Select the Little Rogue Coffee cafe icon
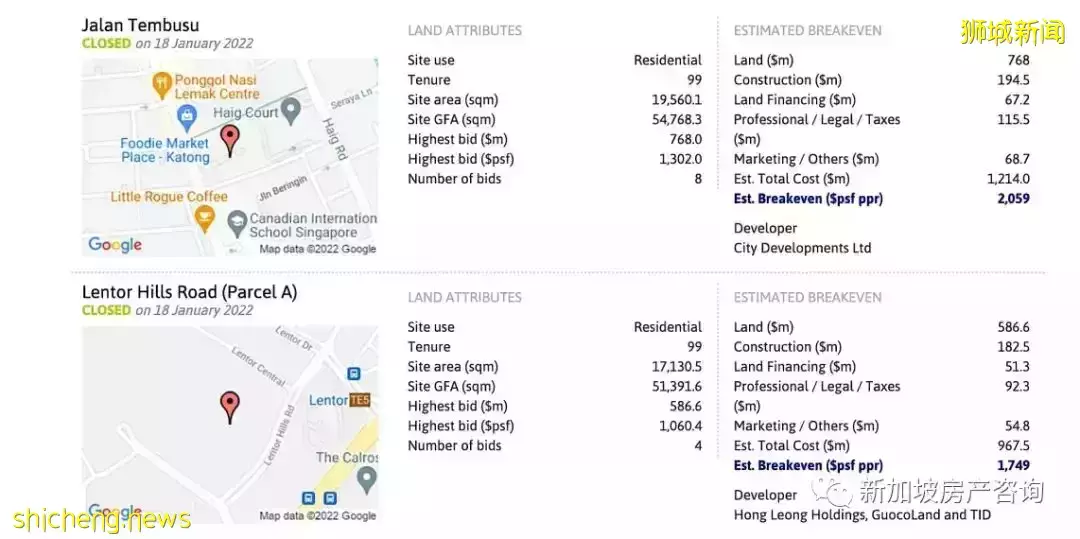Screen dimensions: 1080x539 (x=205, y=218)
